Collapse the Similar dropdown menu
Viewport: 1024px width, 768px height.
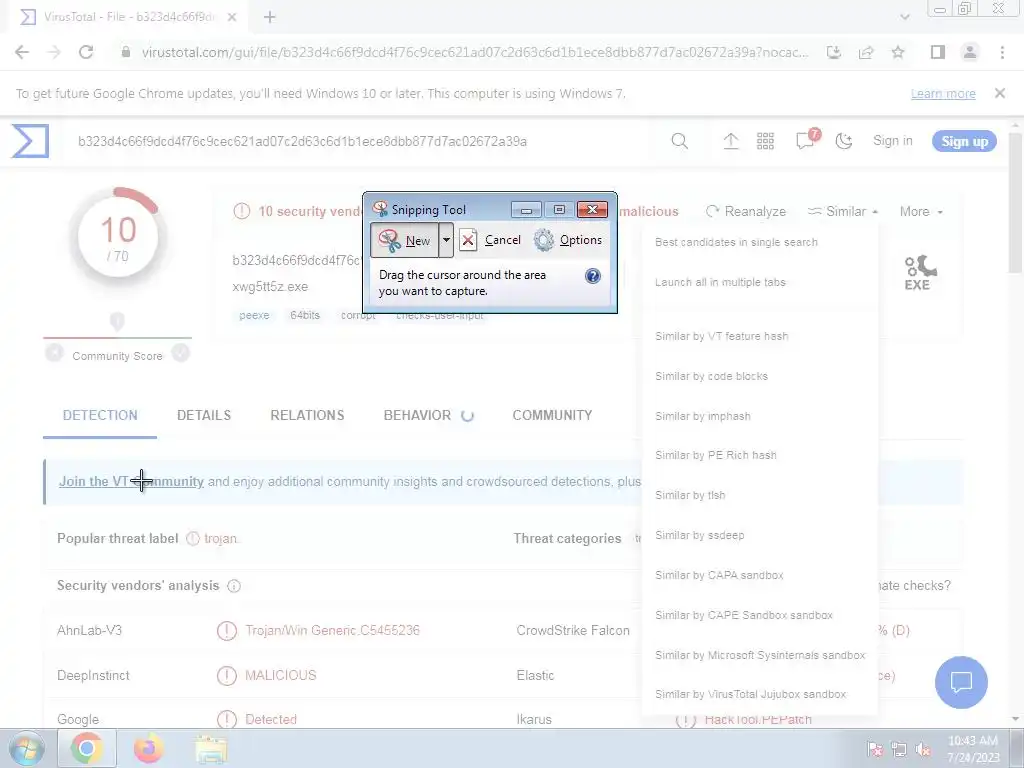843,212
